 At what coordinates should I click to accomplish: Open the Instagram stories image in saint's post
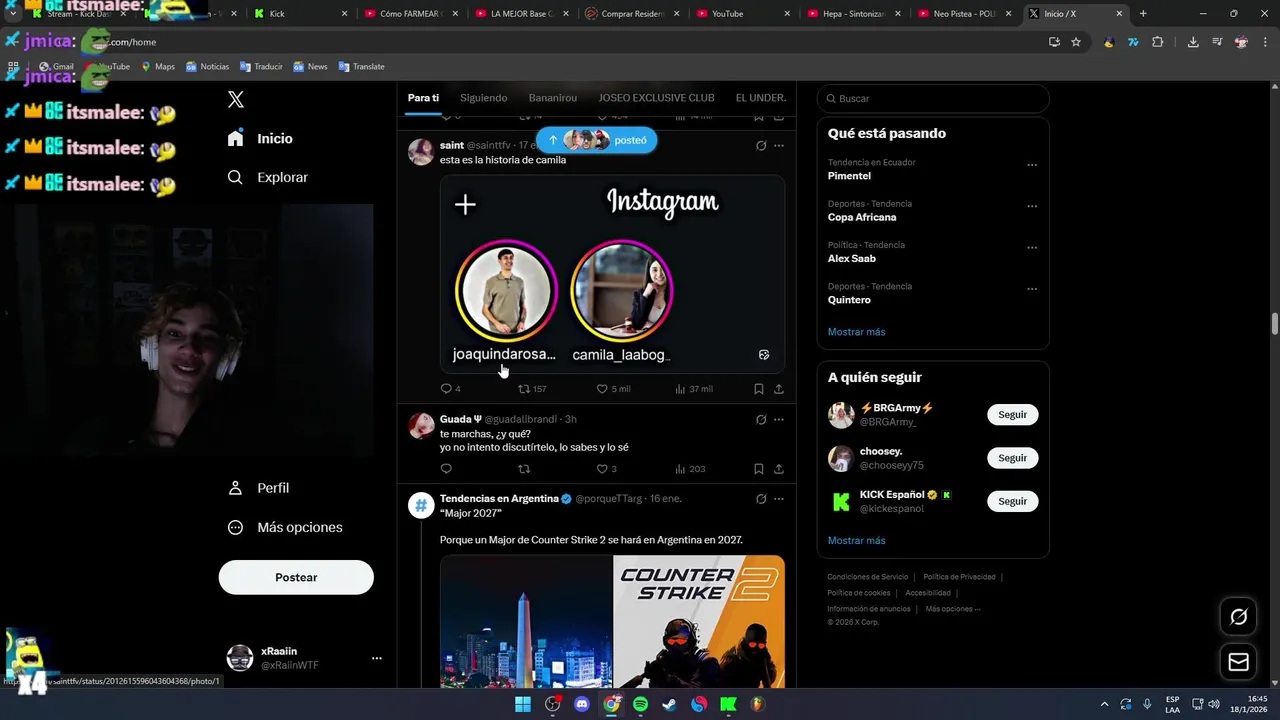(x=612, y=274)
